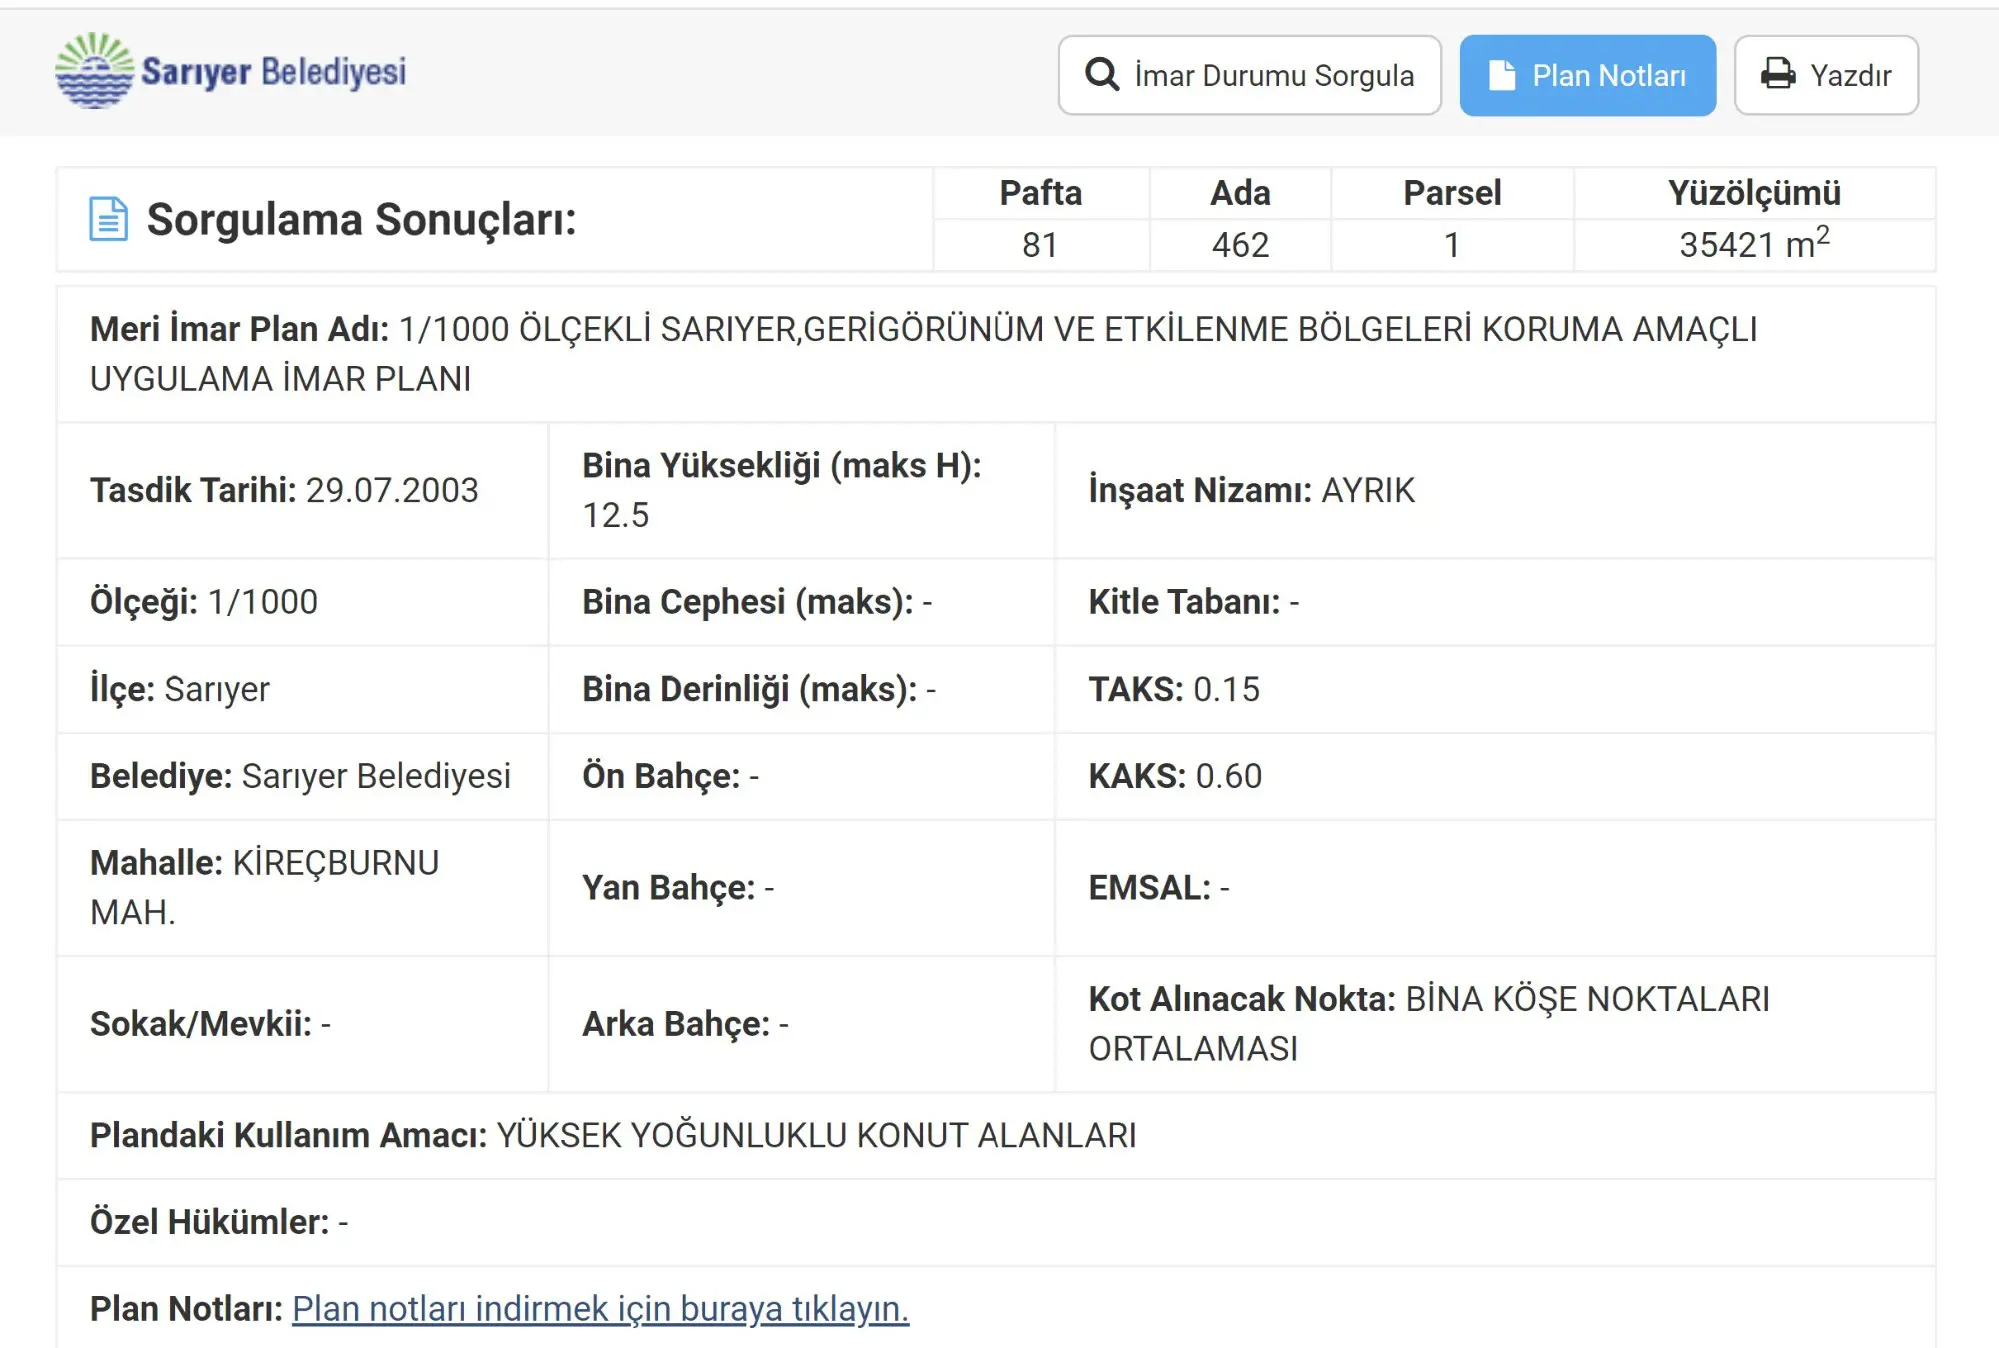Click the Arka Bahçe cell
1999x1348 pixels.
pos(802,1024)
